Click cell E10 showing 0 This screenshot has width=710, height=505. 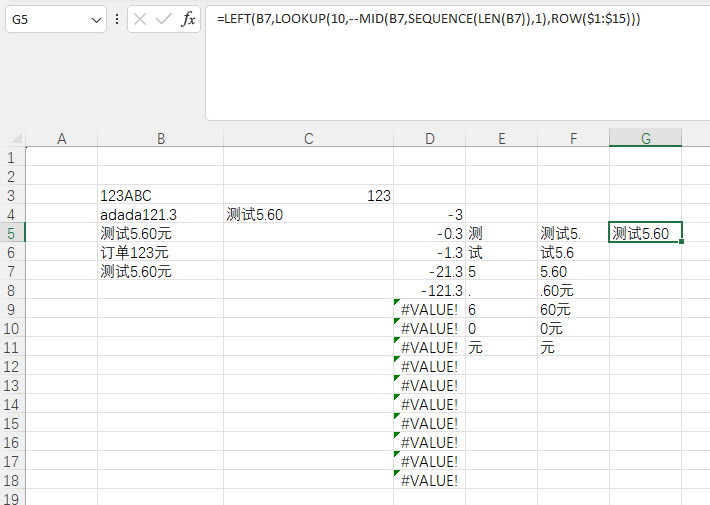[502, 328]
